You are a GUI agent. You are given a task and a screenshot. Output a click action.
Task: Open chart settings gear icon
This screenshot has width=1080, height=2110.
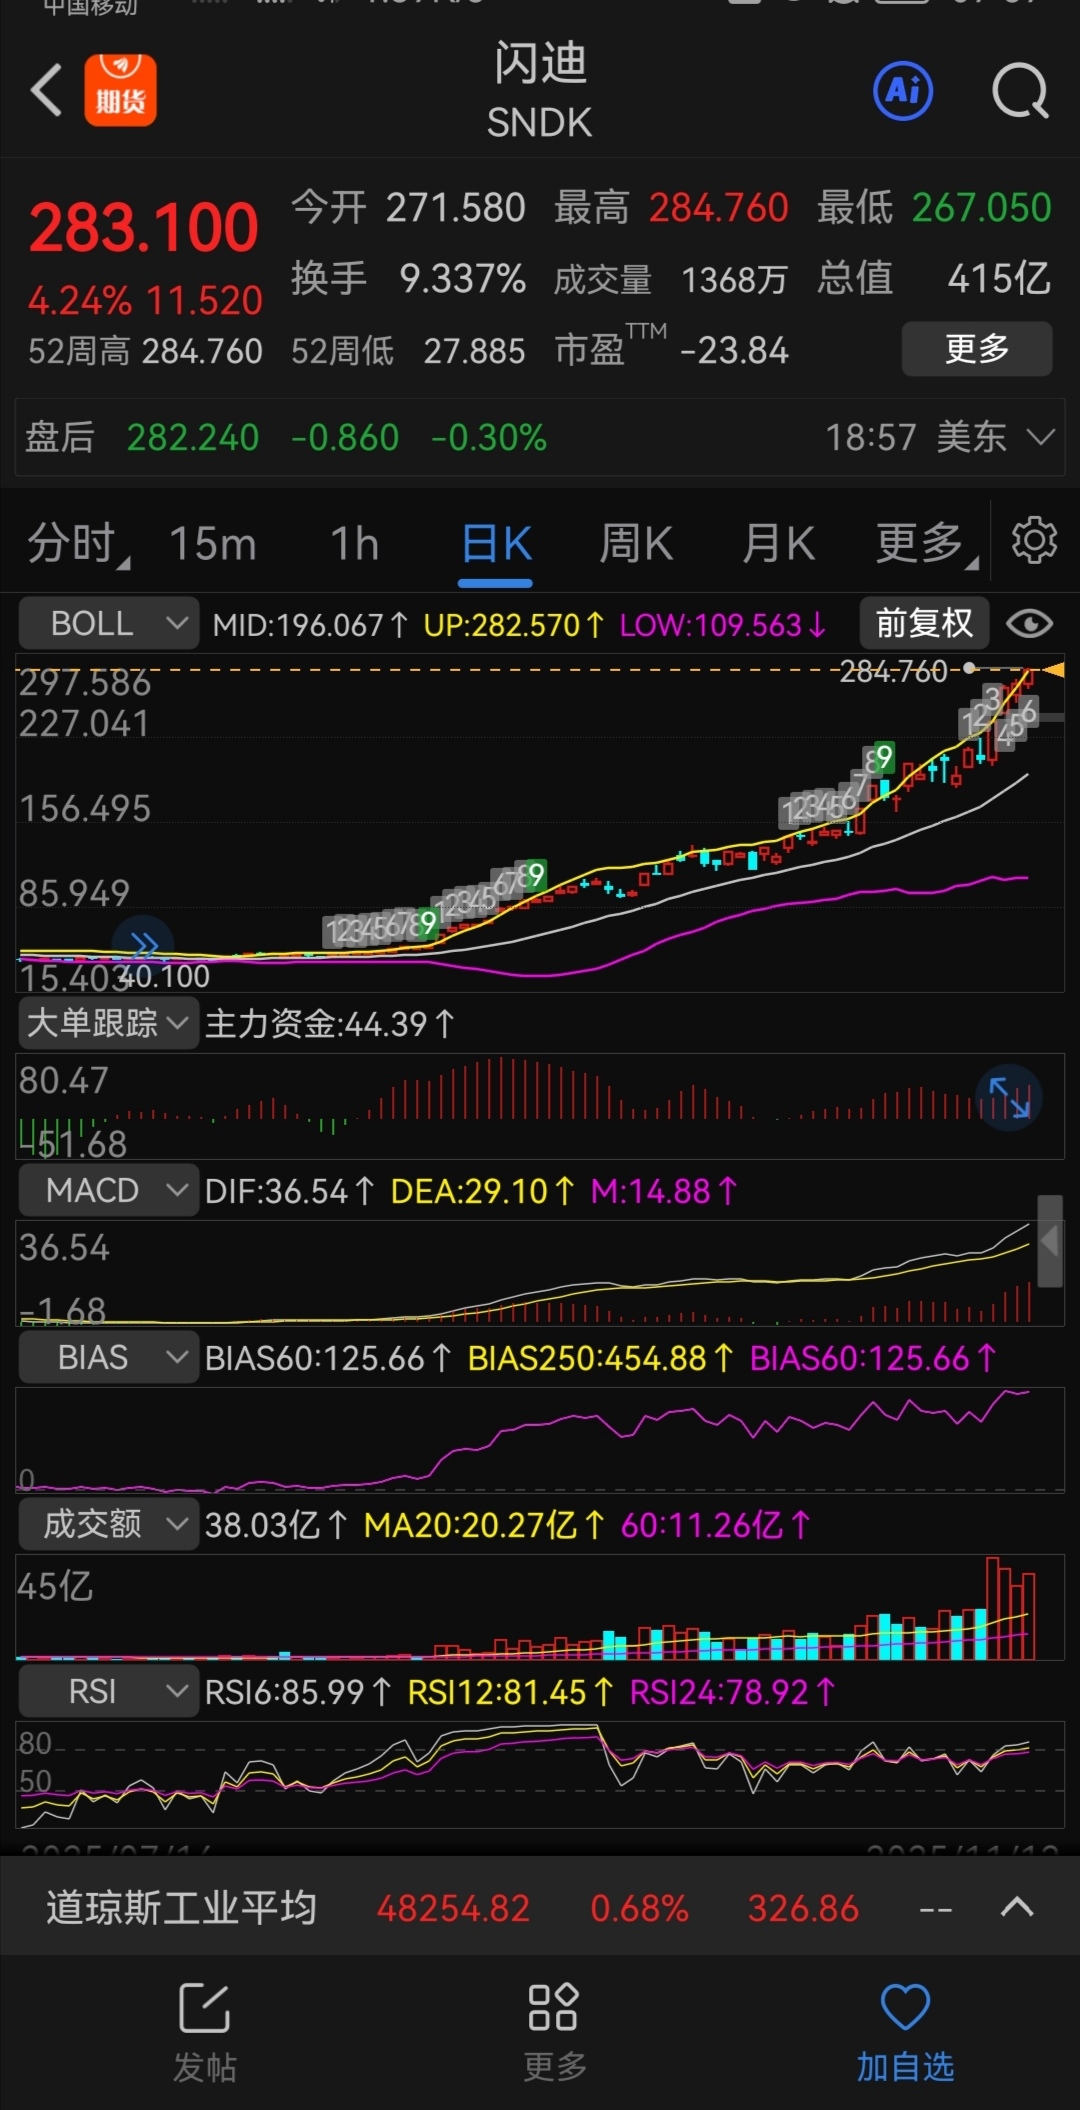click(x=1034, y=541)
